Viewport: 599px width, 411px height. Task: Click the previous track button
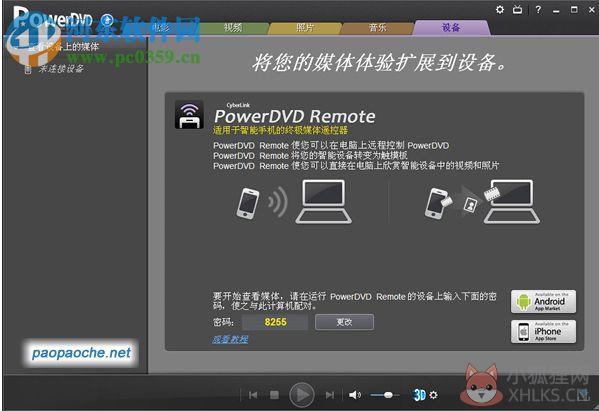253,395
